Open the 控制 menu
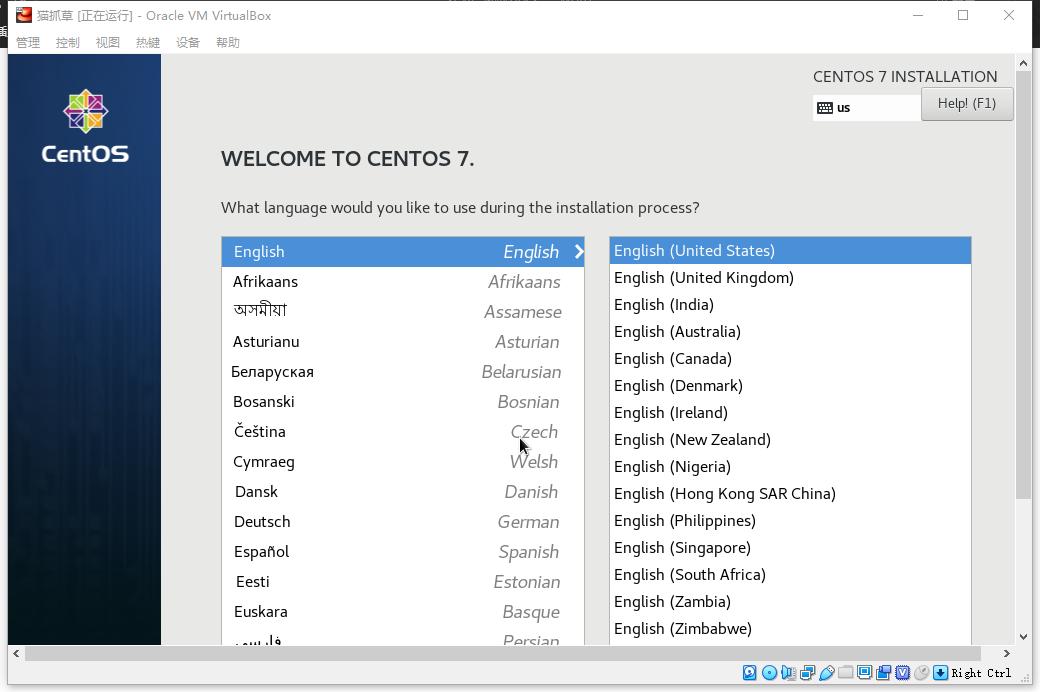 (68, 42)
